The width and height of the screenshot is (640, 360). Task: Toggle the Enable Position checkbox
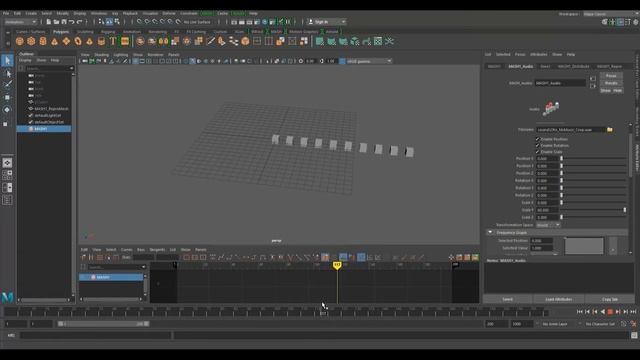(x=538, y=139)
